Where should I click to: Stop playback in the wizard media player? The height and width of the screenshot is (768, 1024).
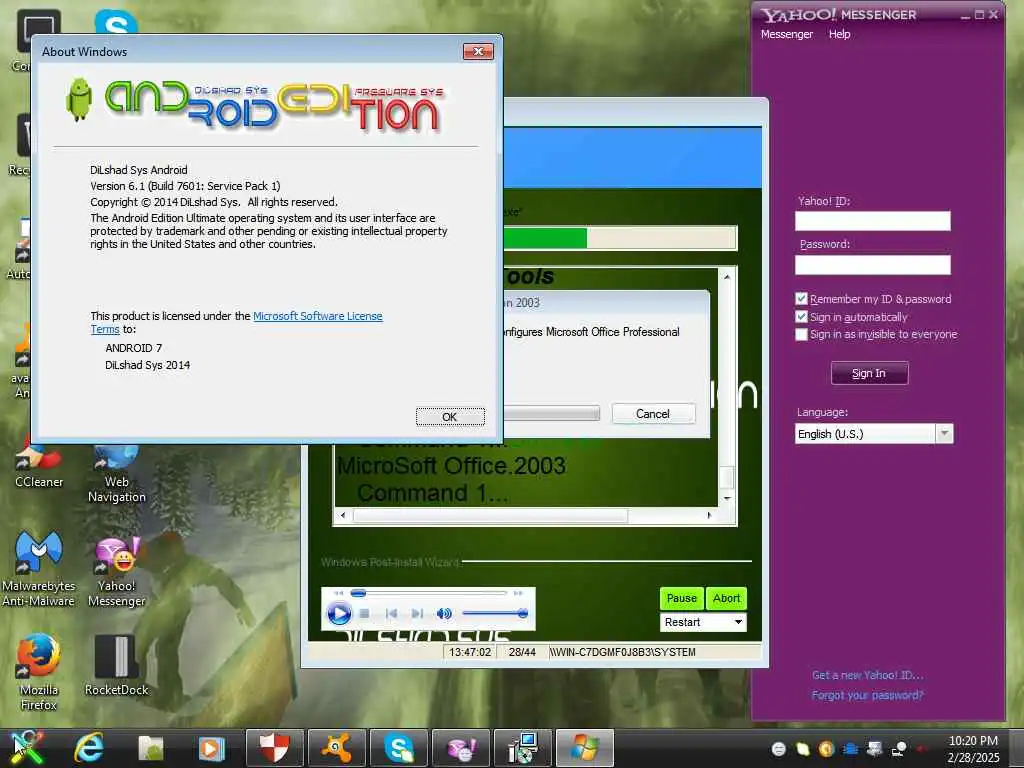click(x=365, y=613)
